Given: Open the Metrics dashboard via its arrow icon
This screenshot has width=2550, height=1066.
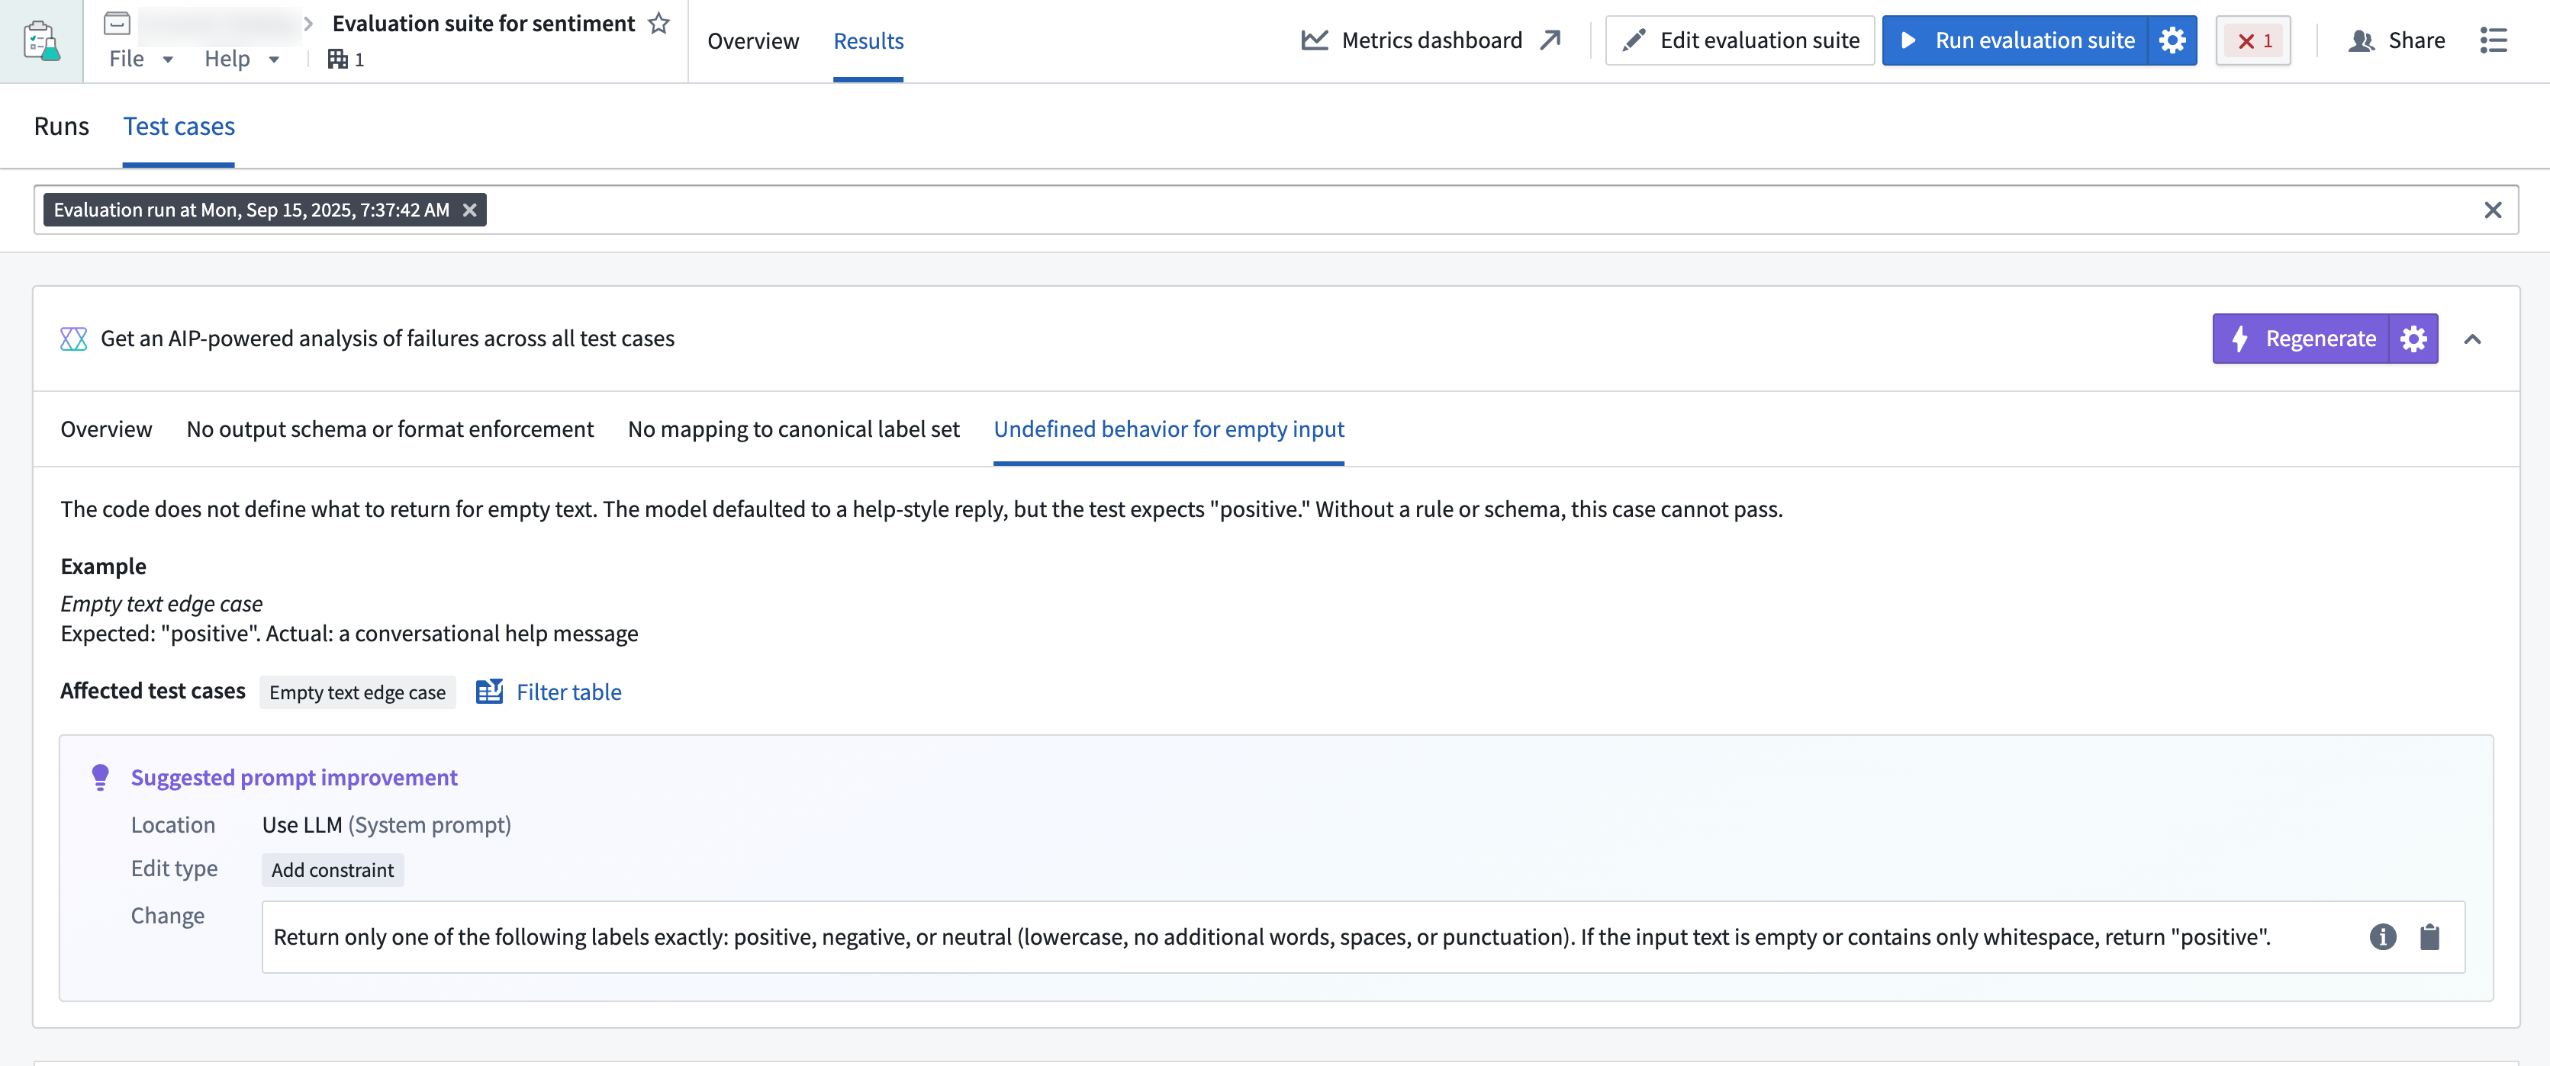Looking at the screenshot, I should 1549,40.
